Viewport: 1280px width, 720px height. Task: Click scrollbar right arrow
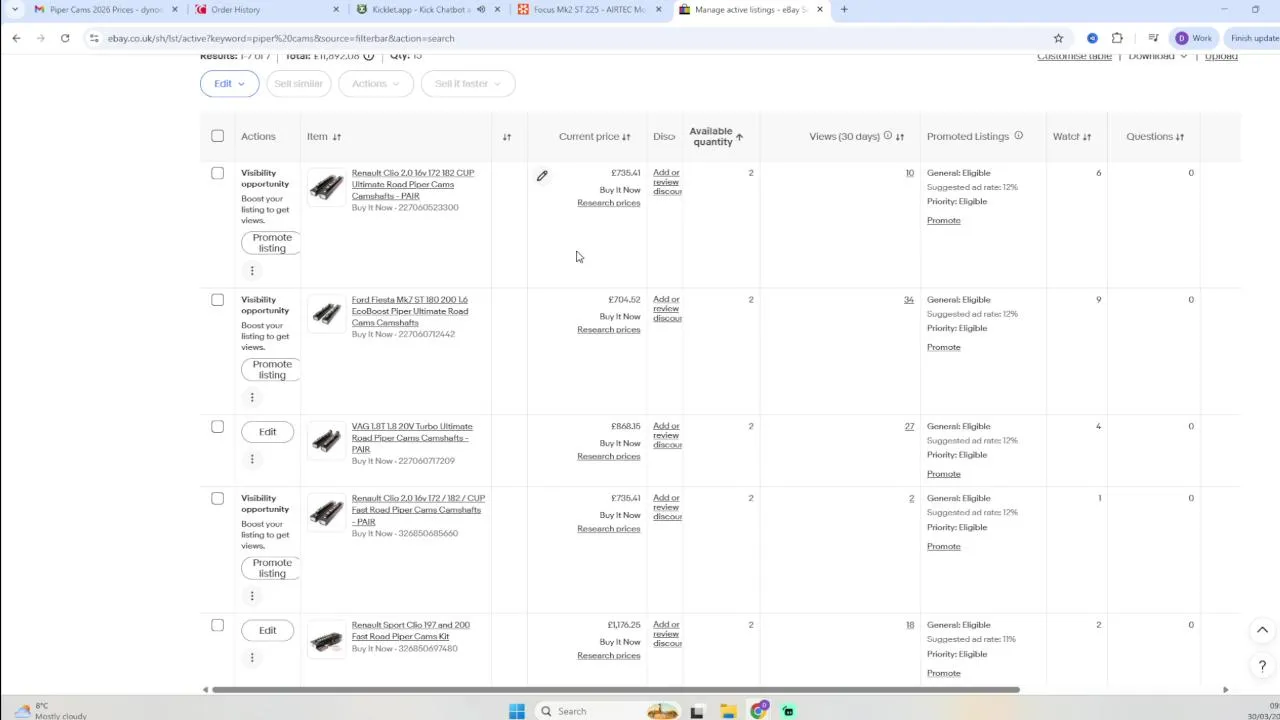coord(1225,689)
